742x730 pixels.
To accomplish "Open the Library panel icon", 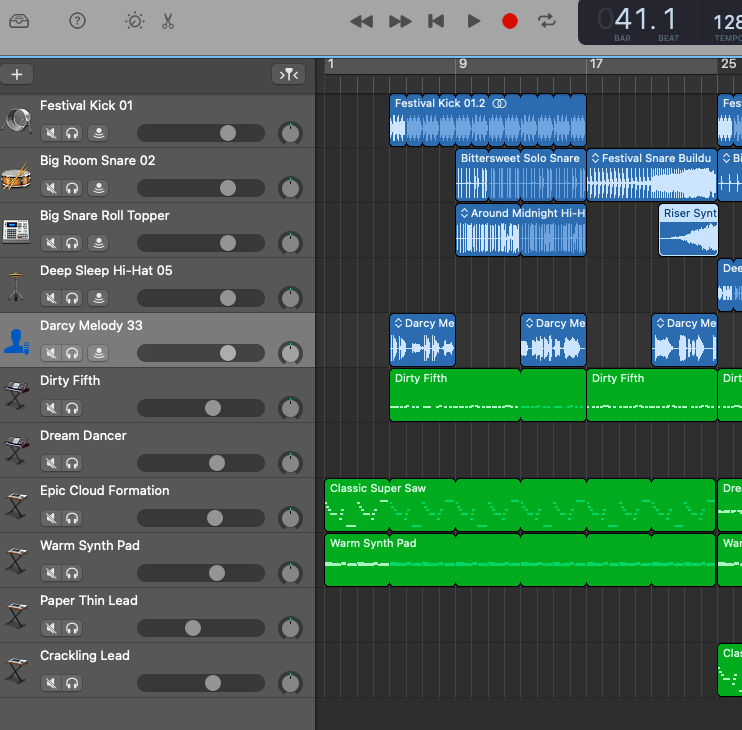I will (x=20, y=21).
